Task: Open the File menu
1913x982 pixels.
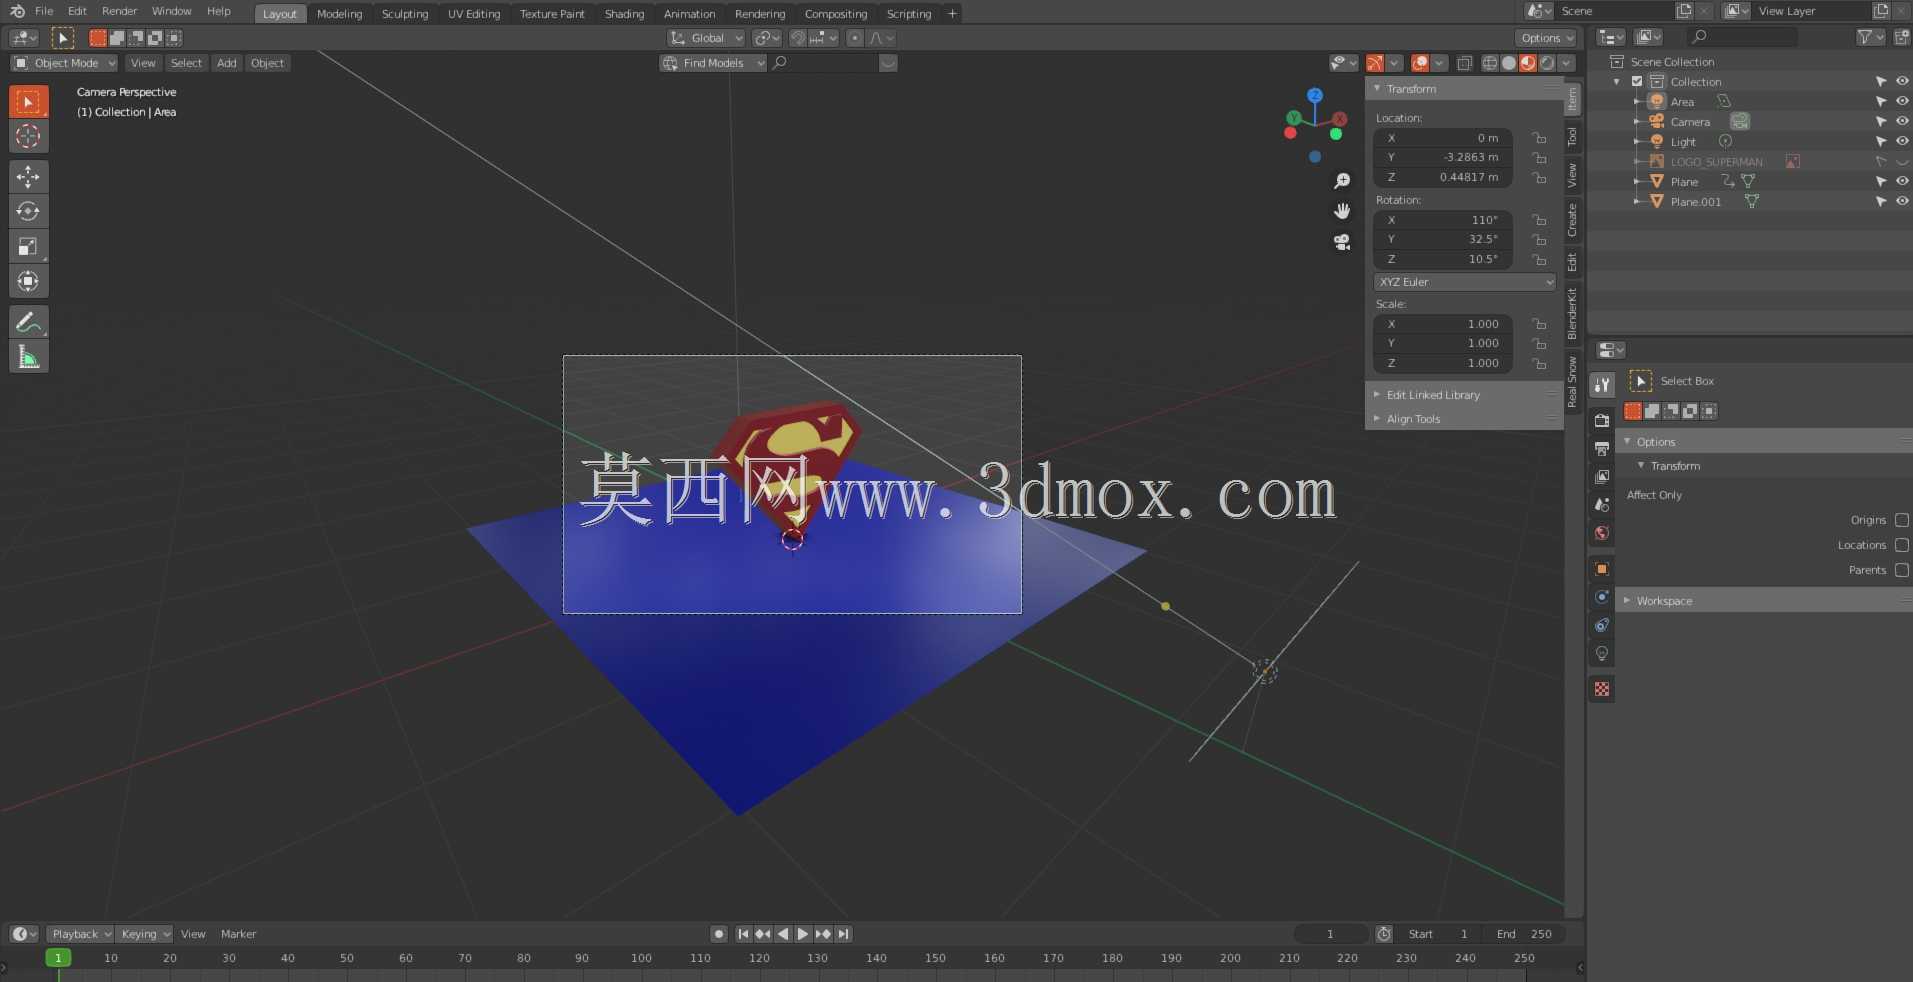Action: coord(44,11)
